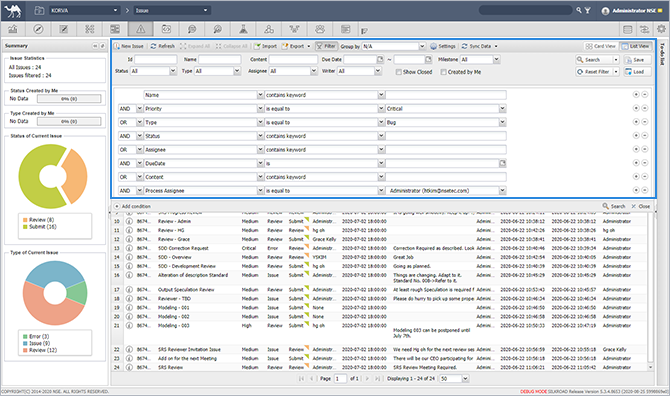This screenshot has width=670, height=396.
Task: Click New Issue in toolbar
Action: click(129, 46)
